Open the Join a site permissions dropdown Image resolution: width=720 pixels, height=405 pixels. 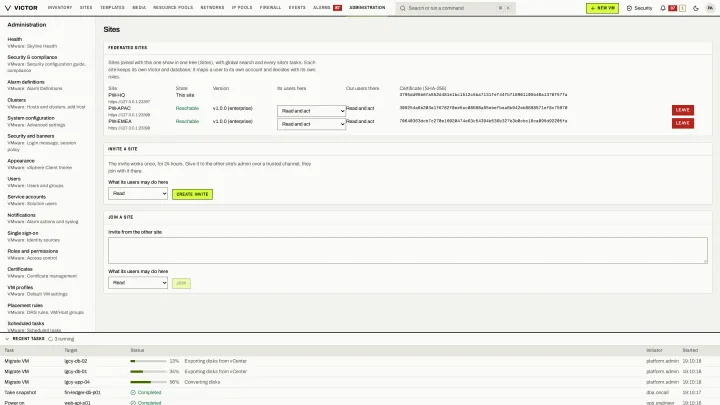point(138,283)
